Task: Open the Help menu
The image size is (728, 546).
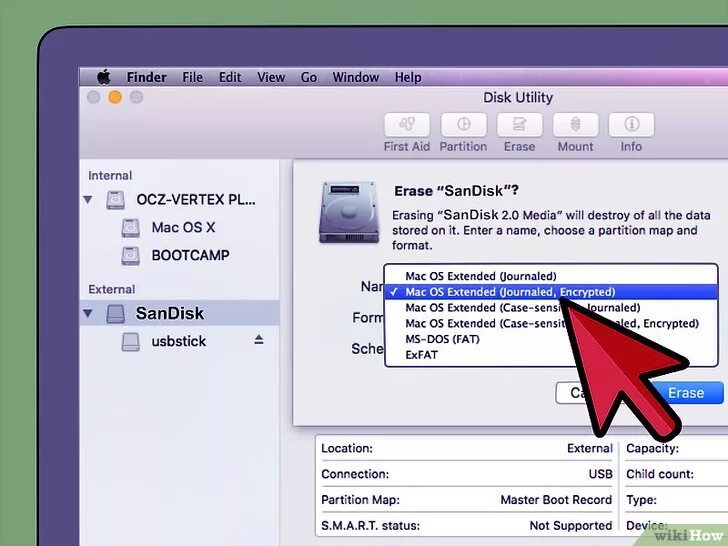Action: (x=408, y=77)
